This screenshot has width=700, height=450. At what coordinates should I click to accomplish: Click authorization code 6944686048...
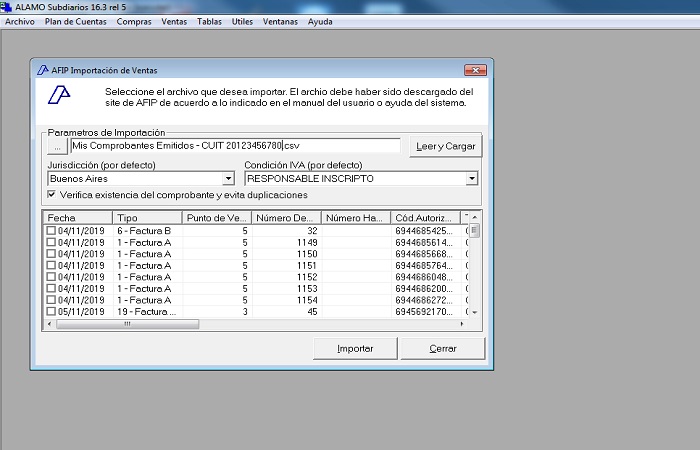click(424, 277)
